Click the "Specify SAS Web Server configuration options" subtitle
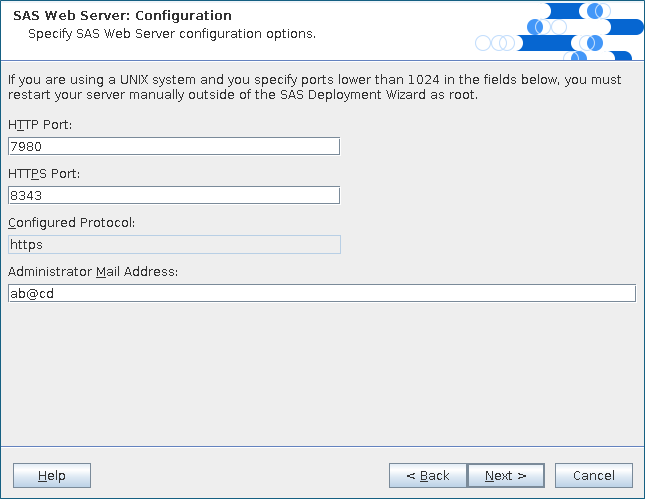This screenshot has width=645, height=499. pos(171,34)
